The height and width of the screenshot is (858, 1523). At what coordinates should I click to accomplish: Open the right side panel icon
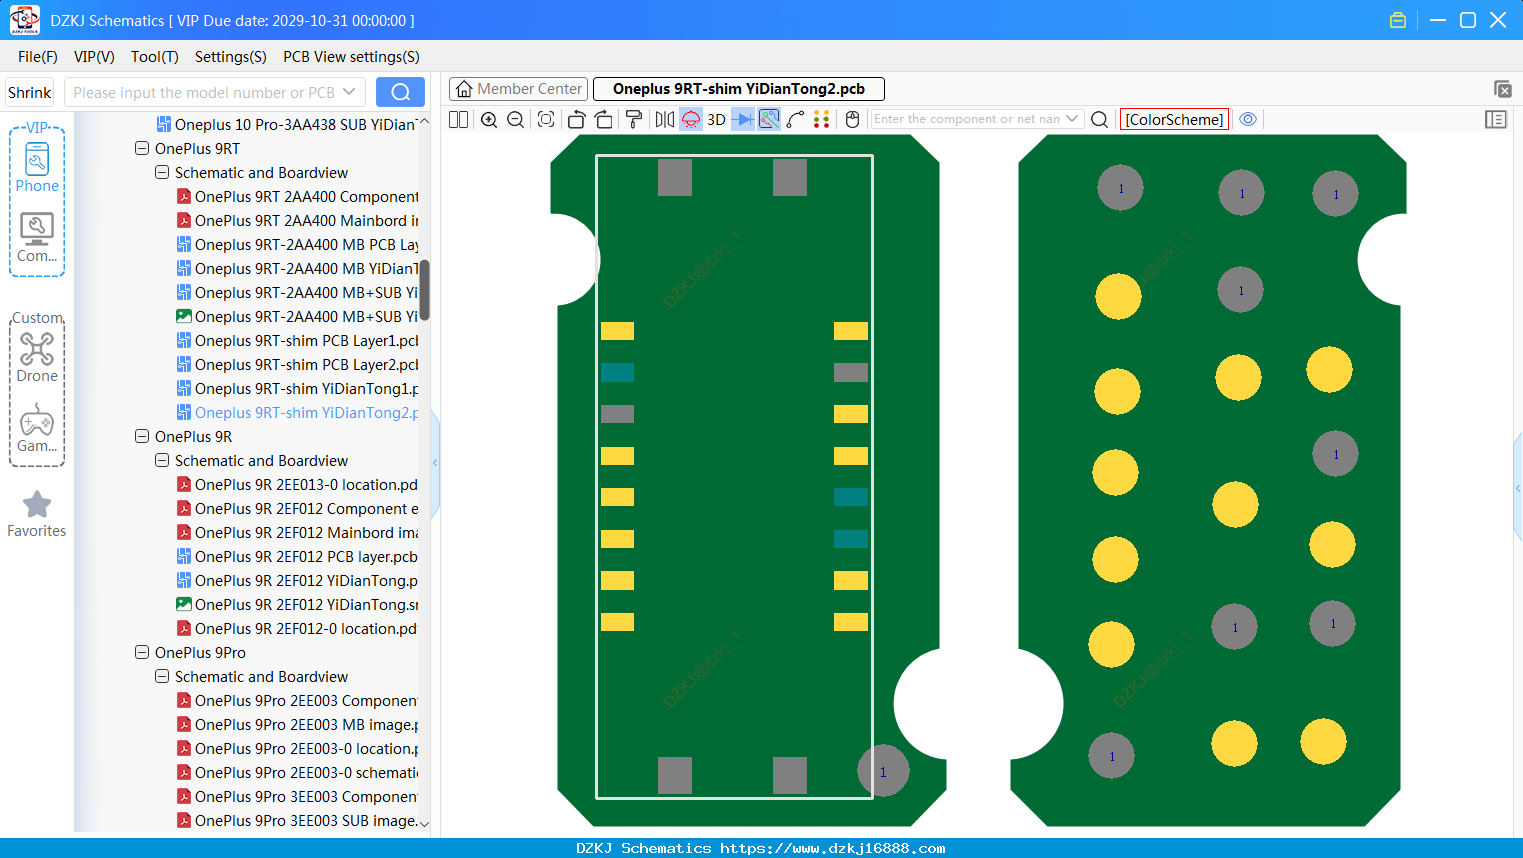1496,120
